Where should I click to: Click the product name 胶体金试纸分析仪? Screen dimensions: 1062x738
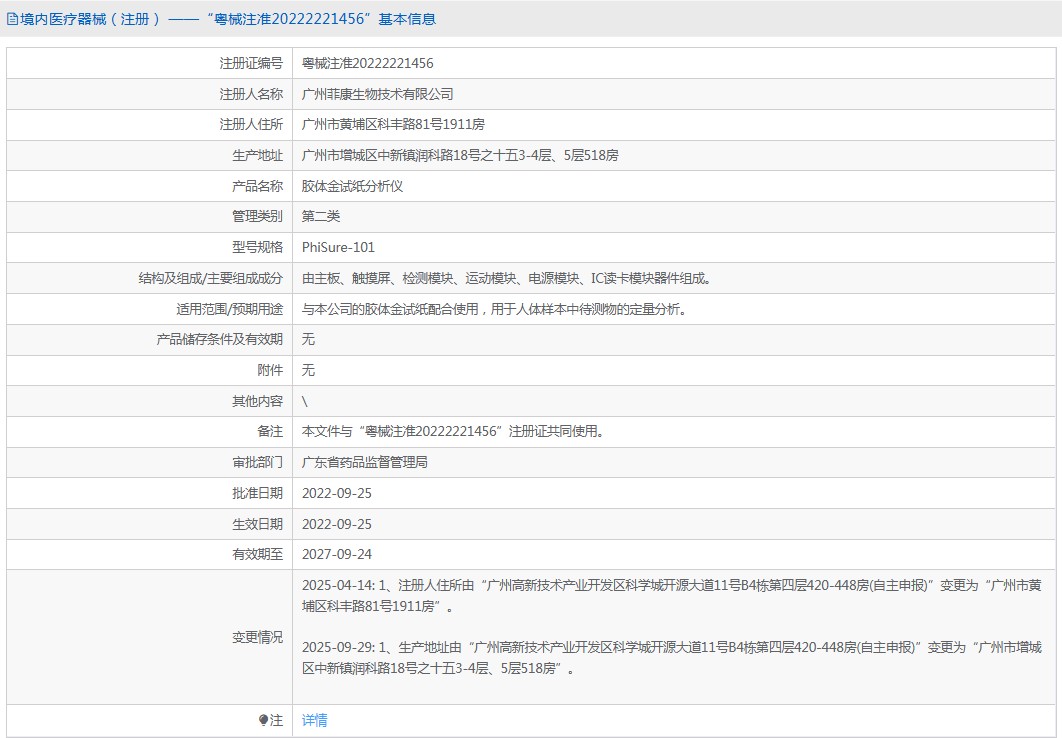pyautogui.click(x=352, y=186)
